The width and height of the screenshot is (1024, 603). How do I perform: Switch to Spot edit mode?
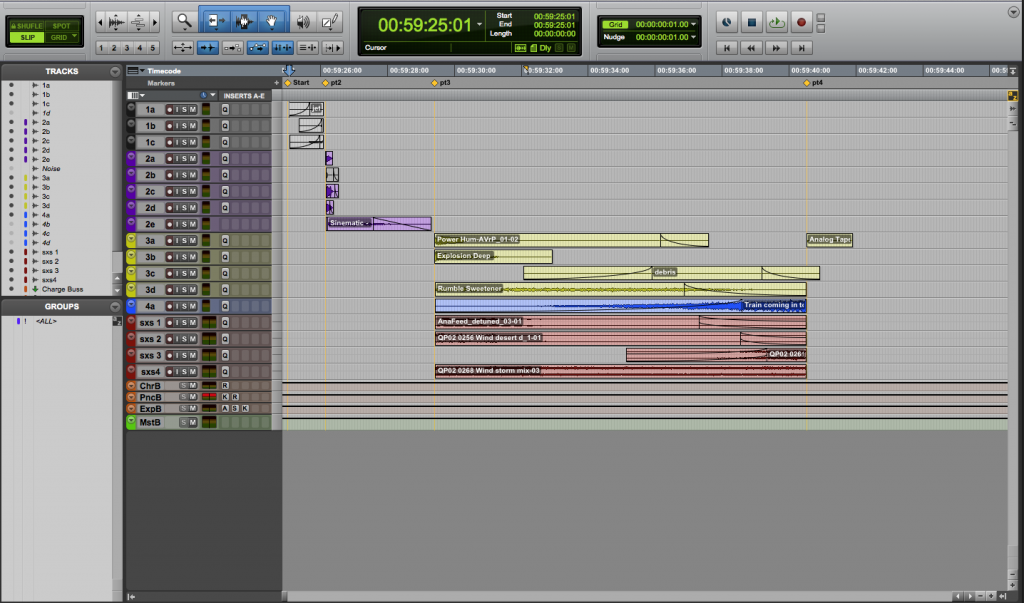coord(63,24)
